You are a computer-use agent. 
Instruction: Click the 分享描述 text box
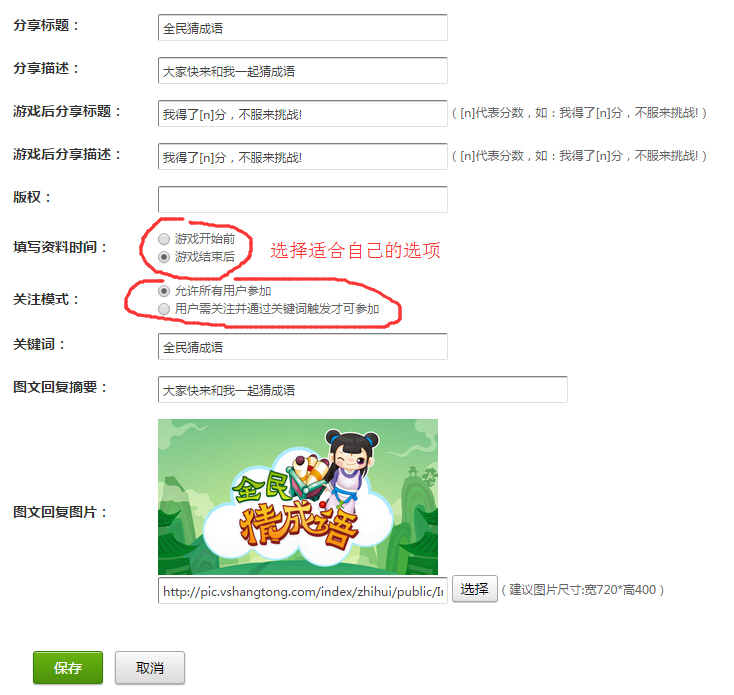[302, 71]
